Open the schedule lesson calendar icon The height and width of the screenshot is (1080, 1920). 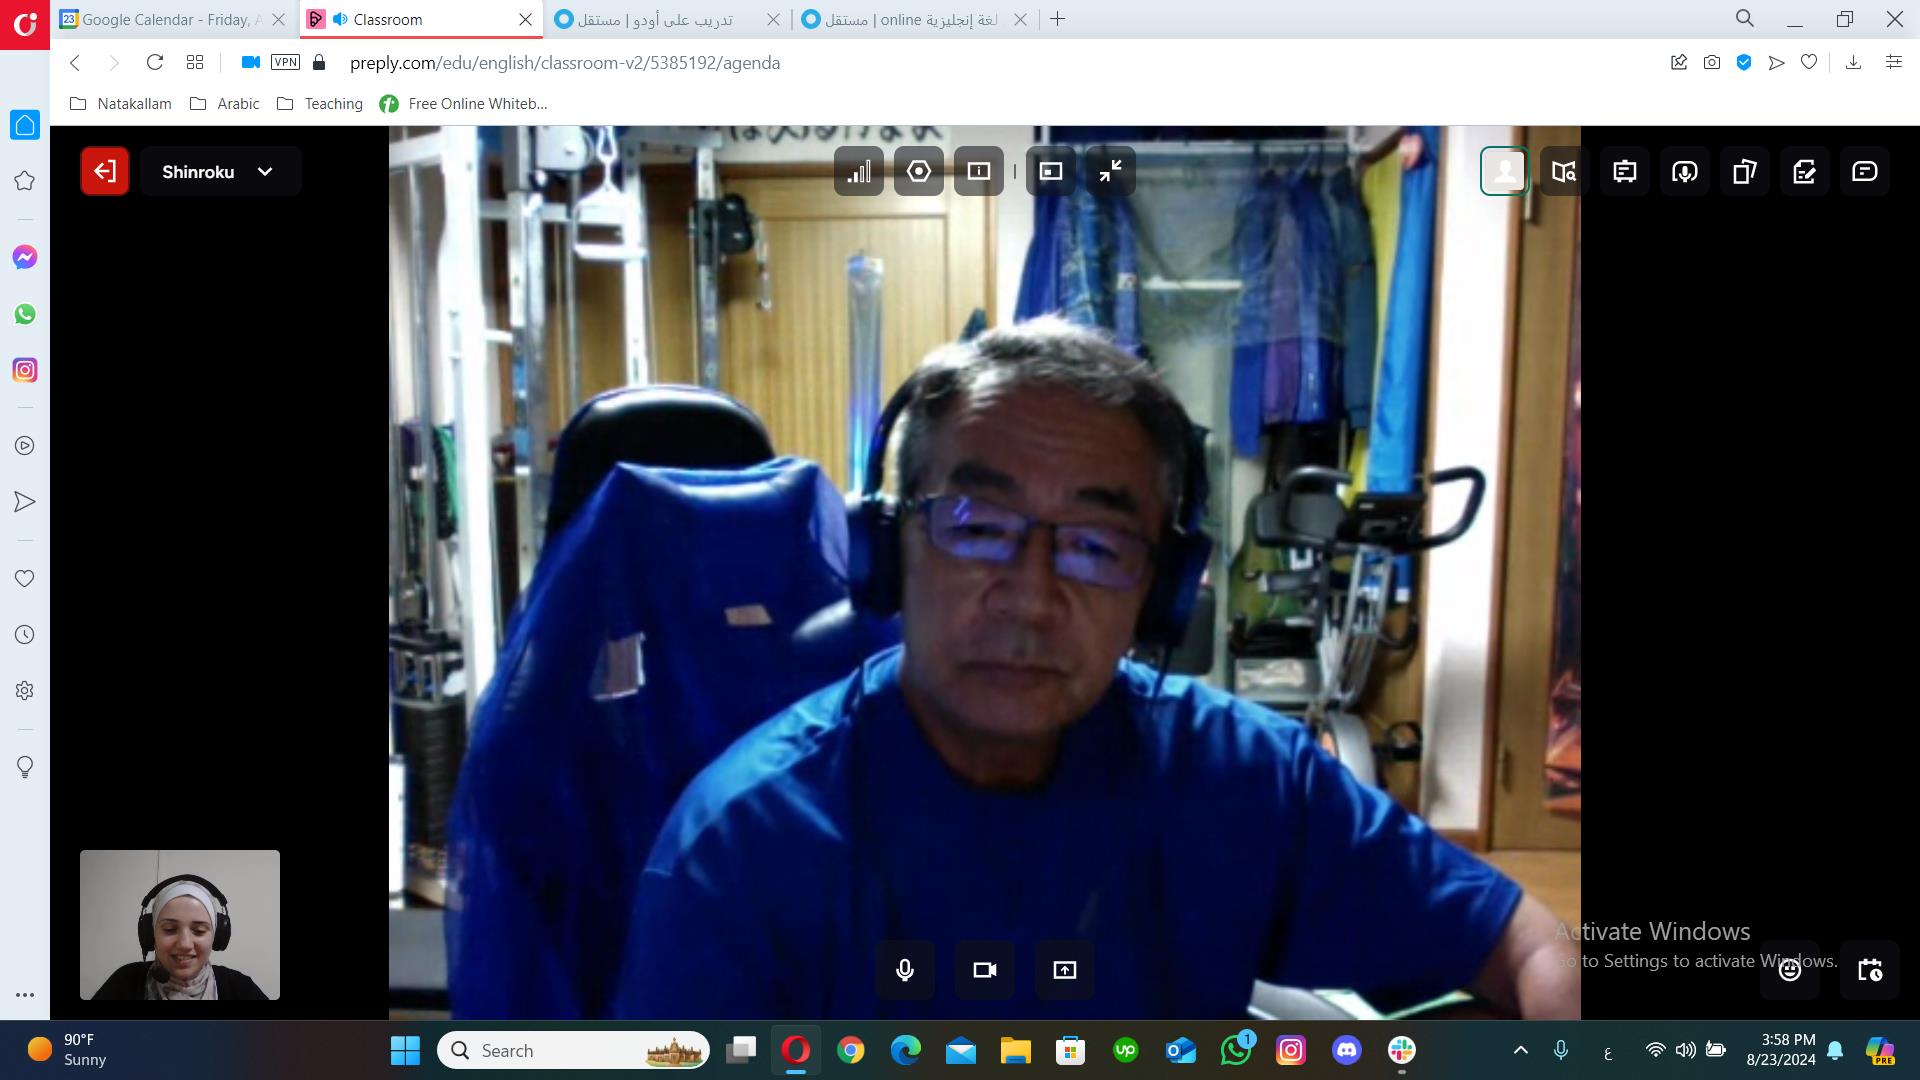click(x=1869, y=969)
